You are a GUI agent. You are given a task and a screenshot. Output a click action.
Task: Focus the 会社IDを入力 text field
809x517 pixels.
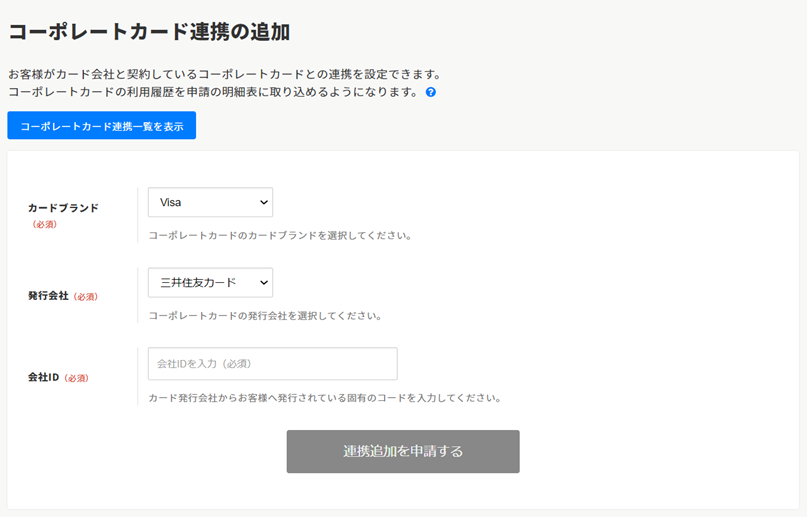[272, 364]
